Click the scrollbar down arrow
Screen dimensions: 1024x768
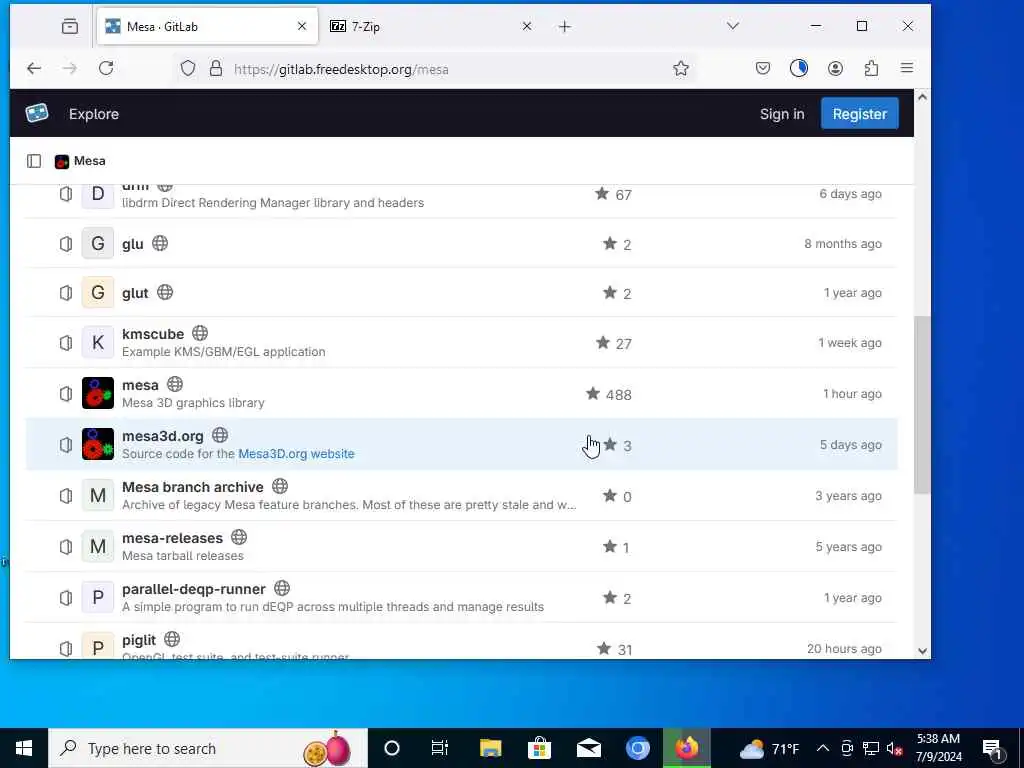(x=922, y=650)
